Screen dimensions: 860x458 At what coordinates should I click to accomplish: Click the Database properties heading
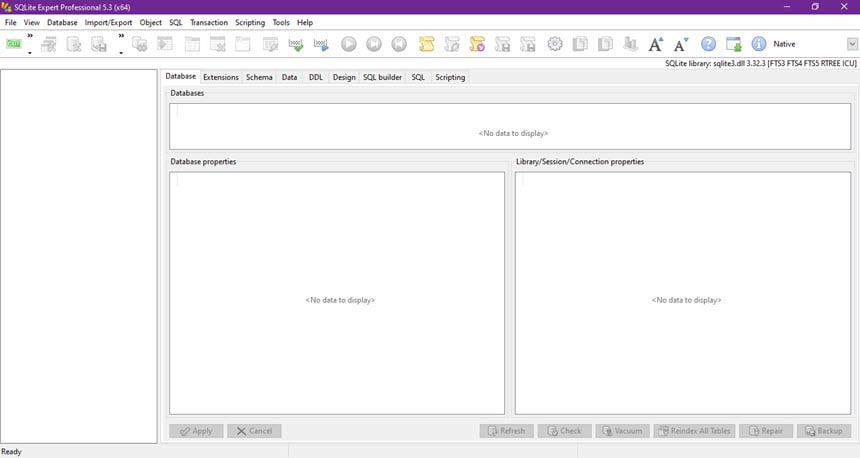[x=203, y=162]
